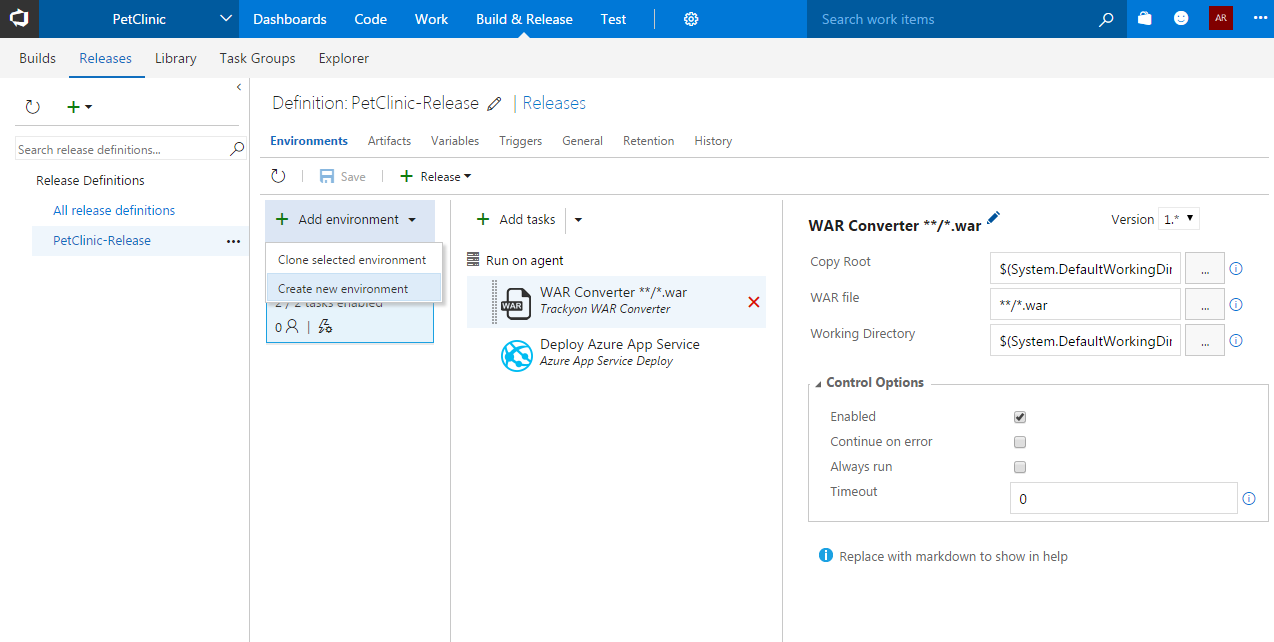Click into the Timeout input field

tap(1124, 498)
